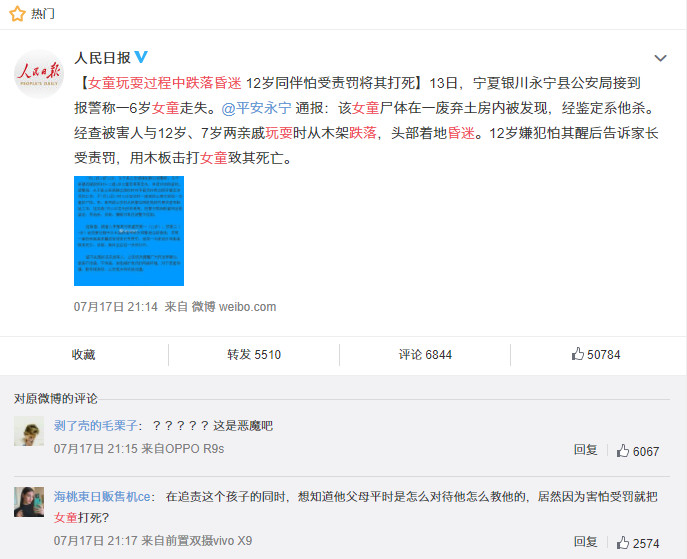
Task: Click the 07月17日 21:14 post timestamp
Action: (116, 307)
